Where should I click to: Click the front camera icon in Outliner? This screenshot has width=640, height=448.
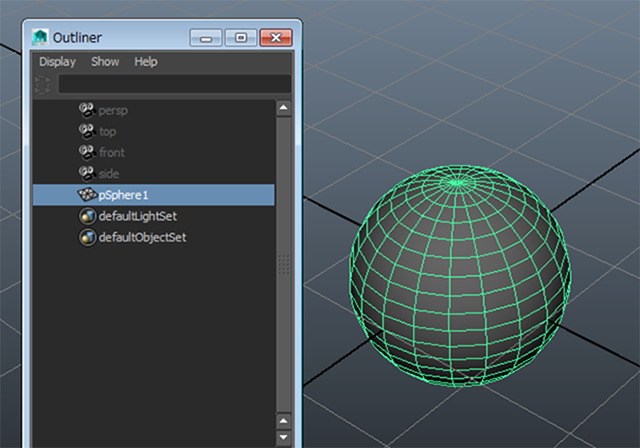(x=87, y=152)
